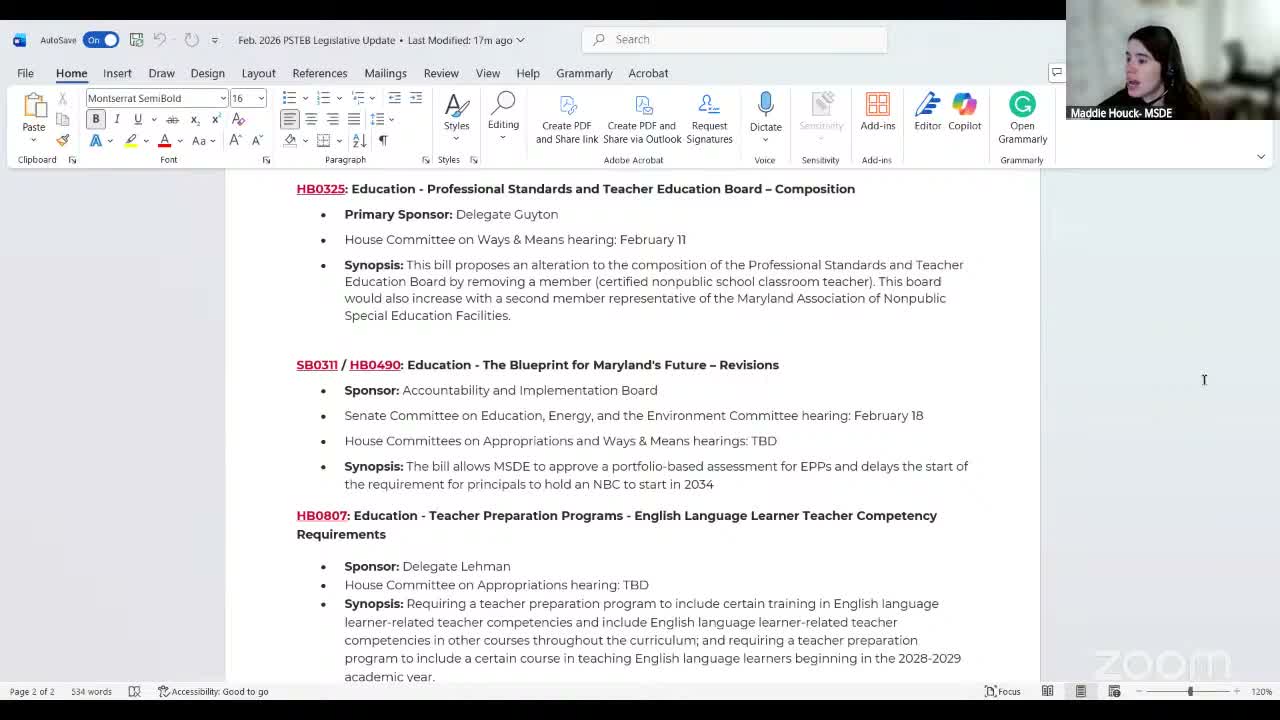Toggle the Bold button
Viewport: 1280px width, 720px height.
click(96, 119)
